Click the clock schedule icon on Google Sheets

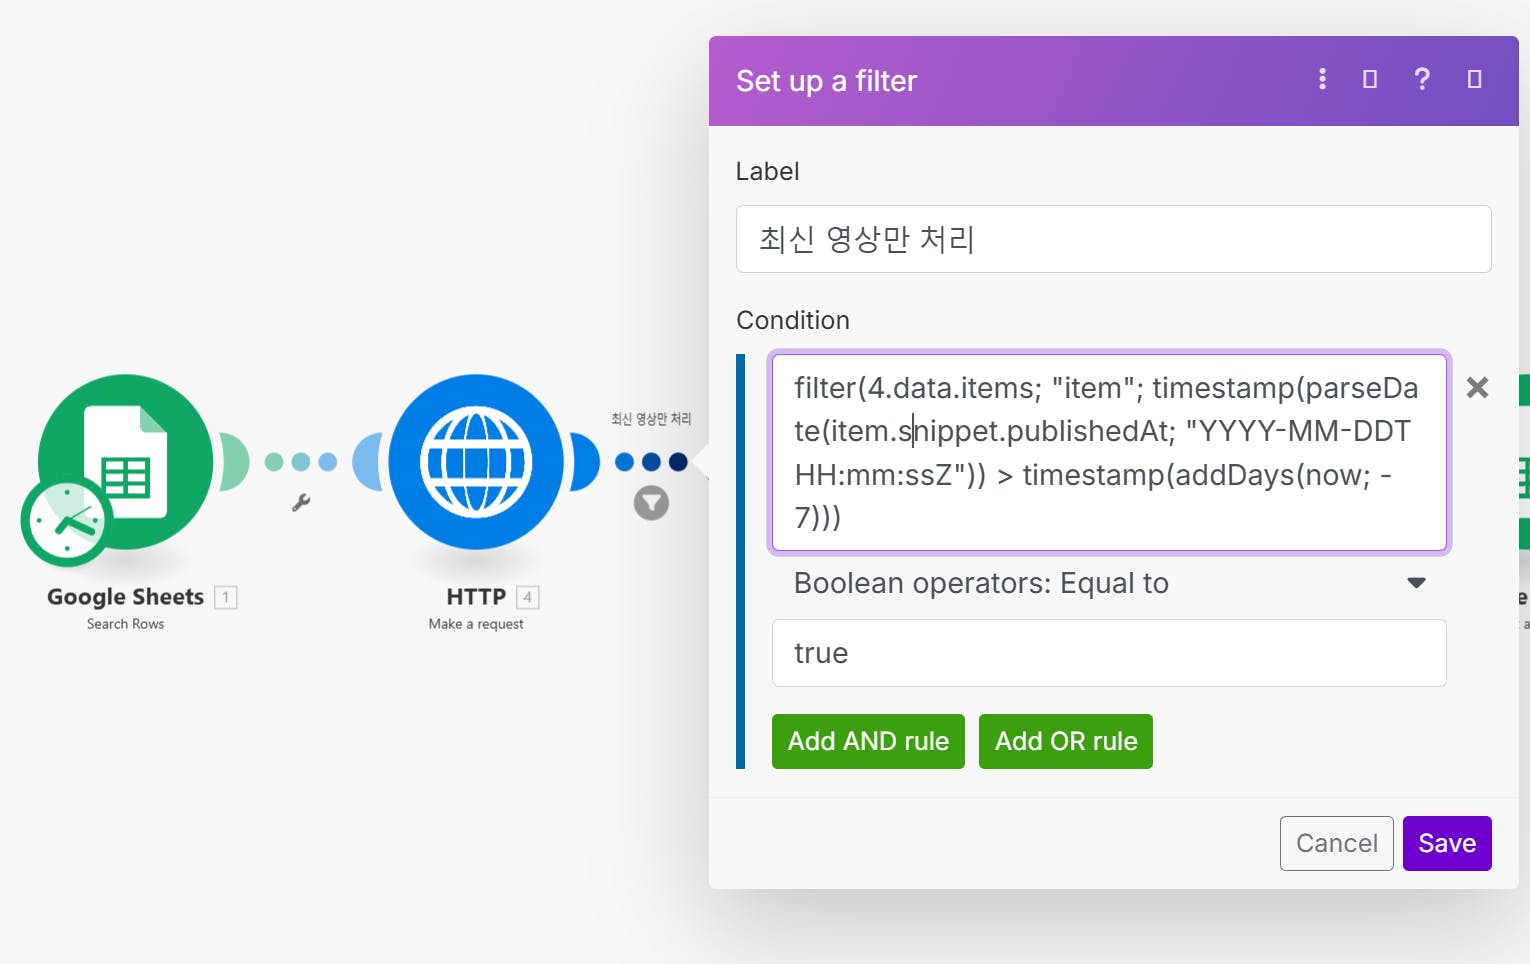[66, 521]
